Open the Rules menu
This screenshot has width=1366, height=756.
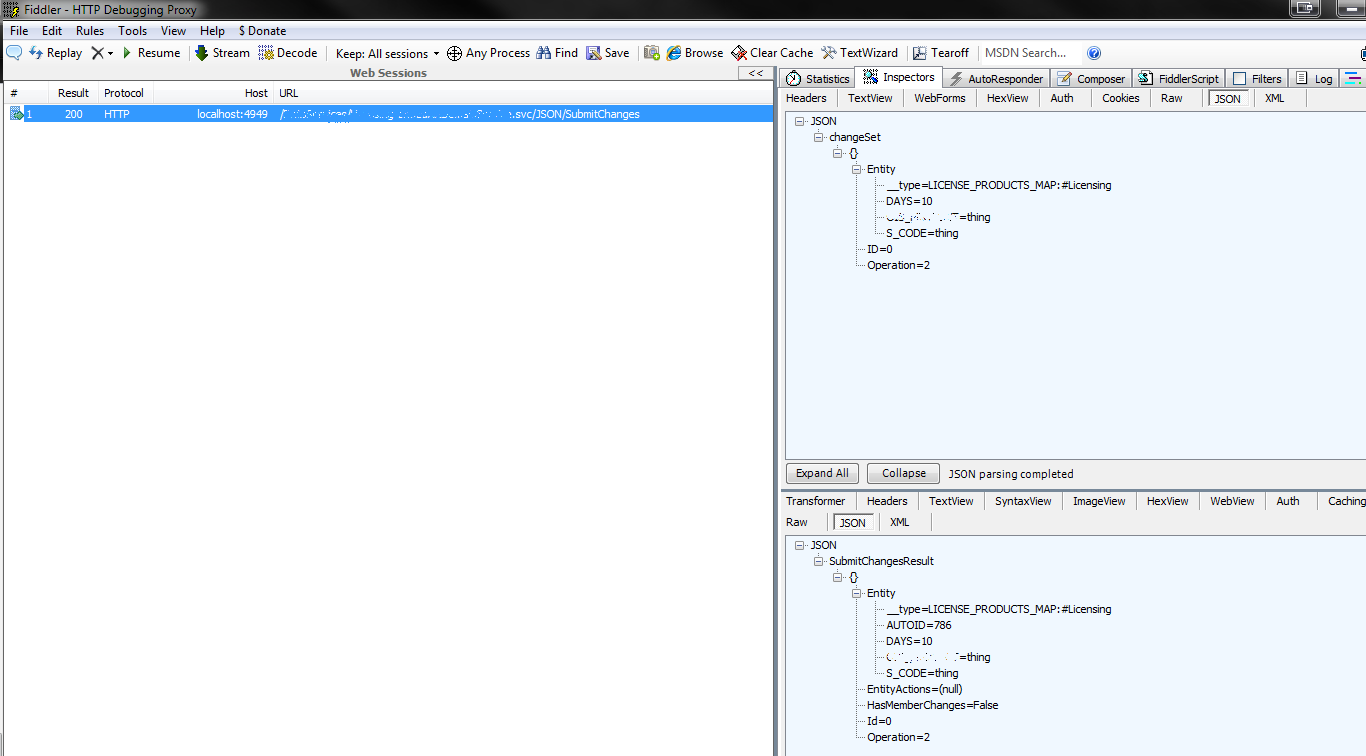pos(90,31)
